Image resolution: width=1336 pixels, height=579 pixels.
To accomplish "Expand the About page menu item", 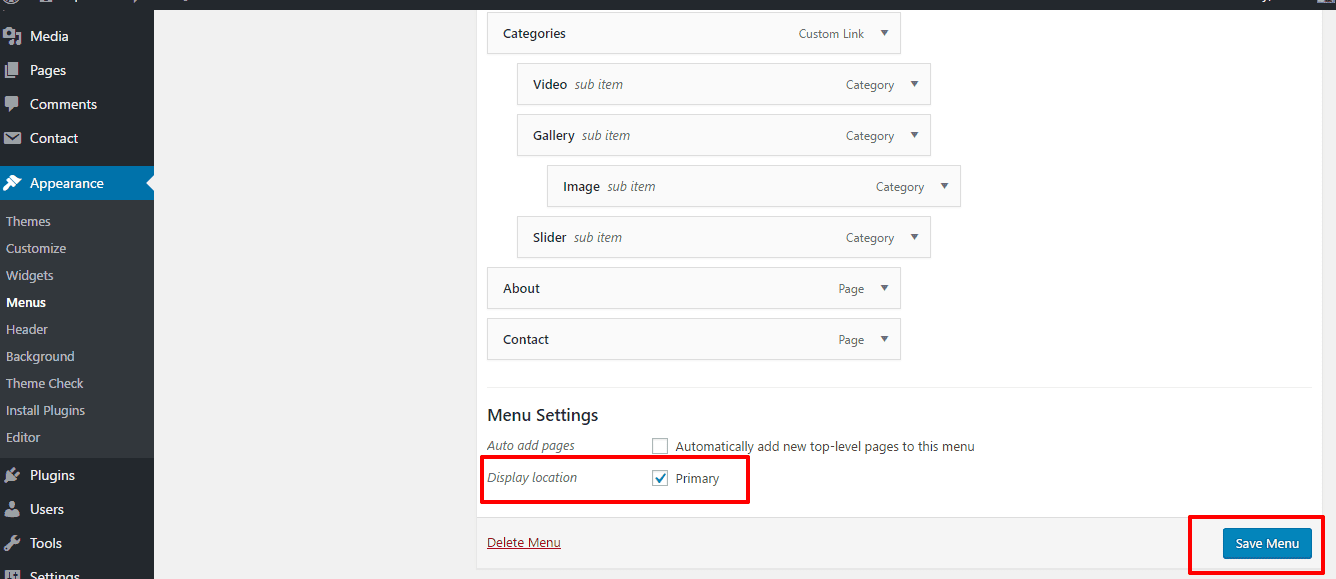I will pyautogui.click(x=884, y=288).
